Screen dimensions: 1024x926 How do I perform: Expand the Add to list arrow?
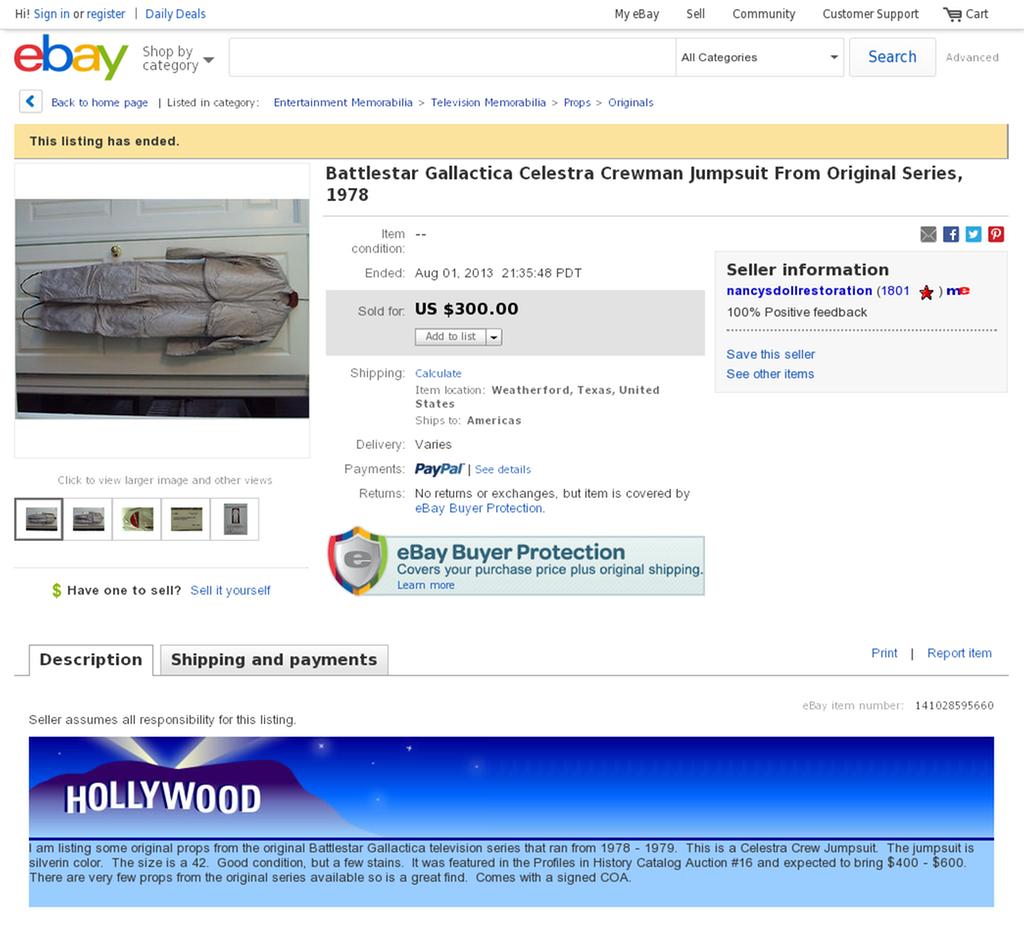point(494,337)
